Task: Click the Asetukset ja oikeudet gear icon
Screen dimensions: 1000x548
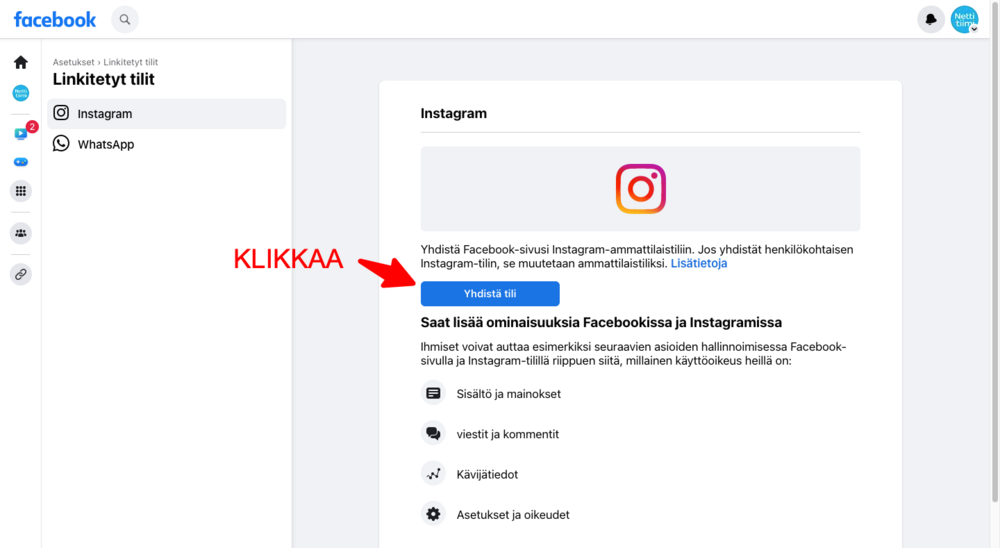Action: (433, 514)
